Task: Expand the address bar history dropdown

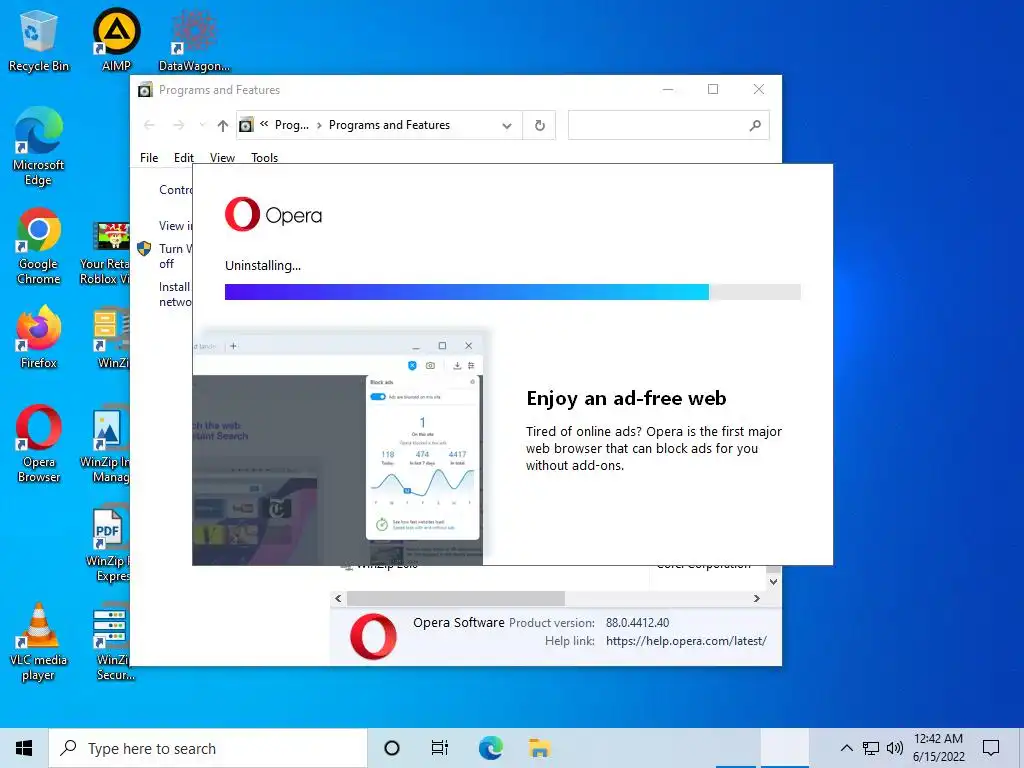Action: [507, 125]
